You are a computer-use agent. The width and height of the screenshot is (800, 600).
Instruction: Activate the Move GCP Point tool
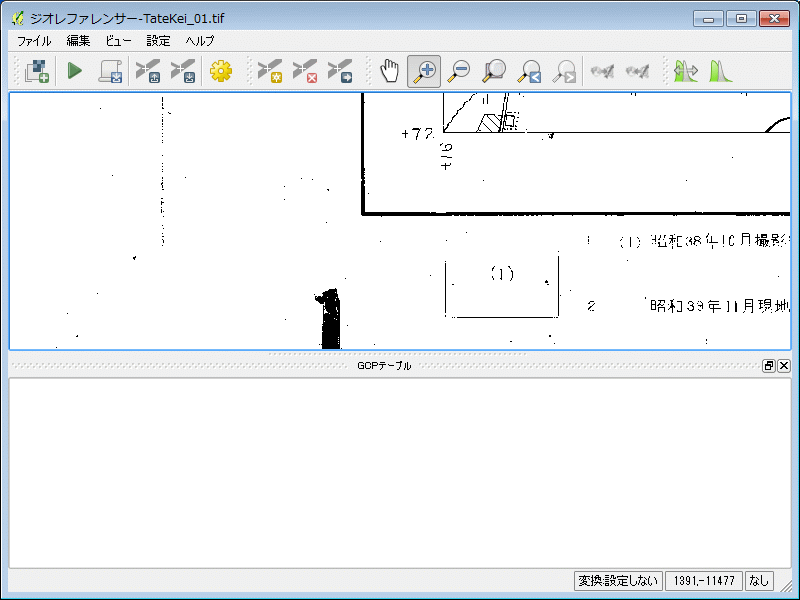[339, 71]
